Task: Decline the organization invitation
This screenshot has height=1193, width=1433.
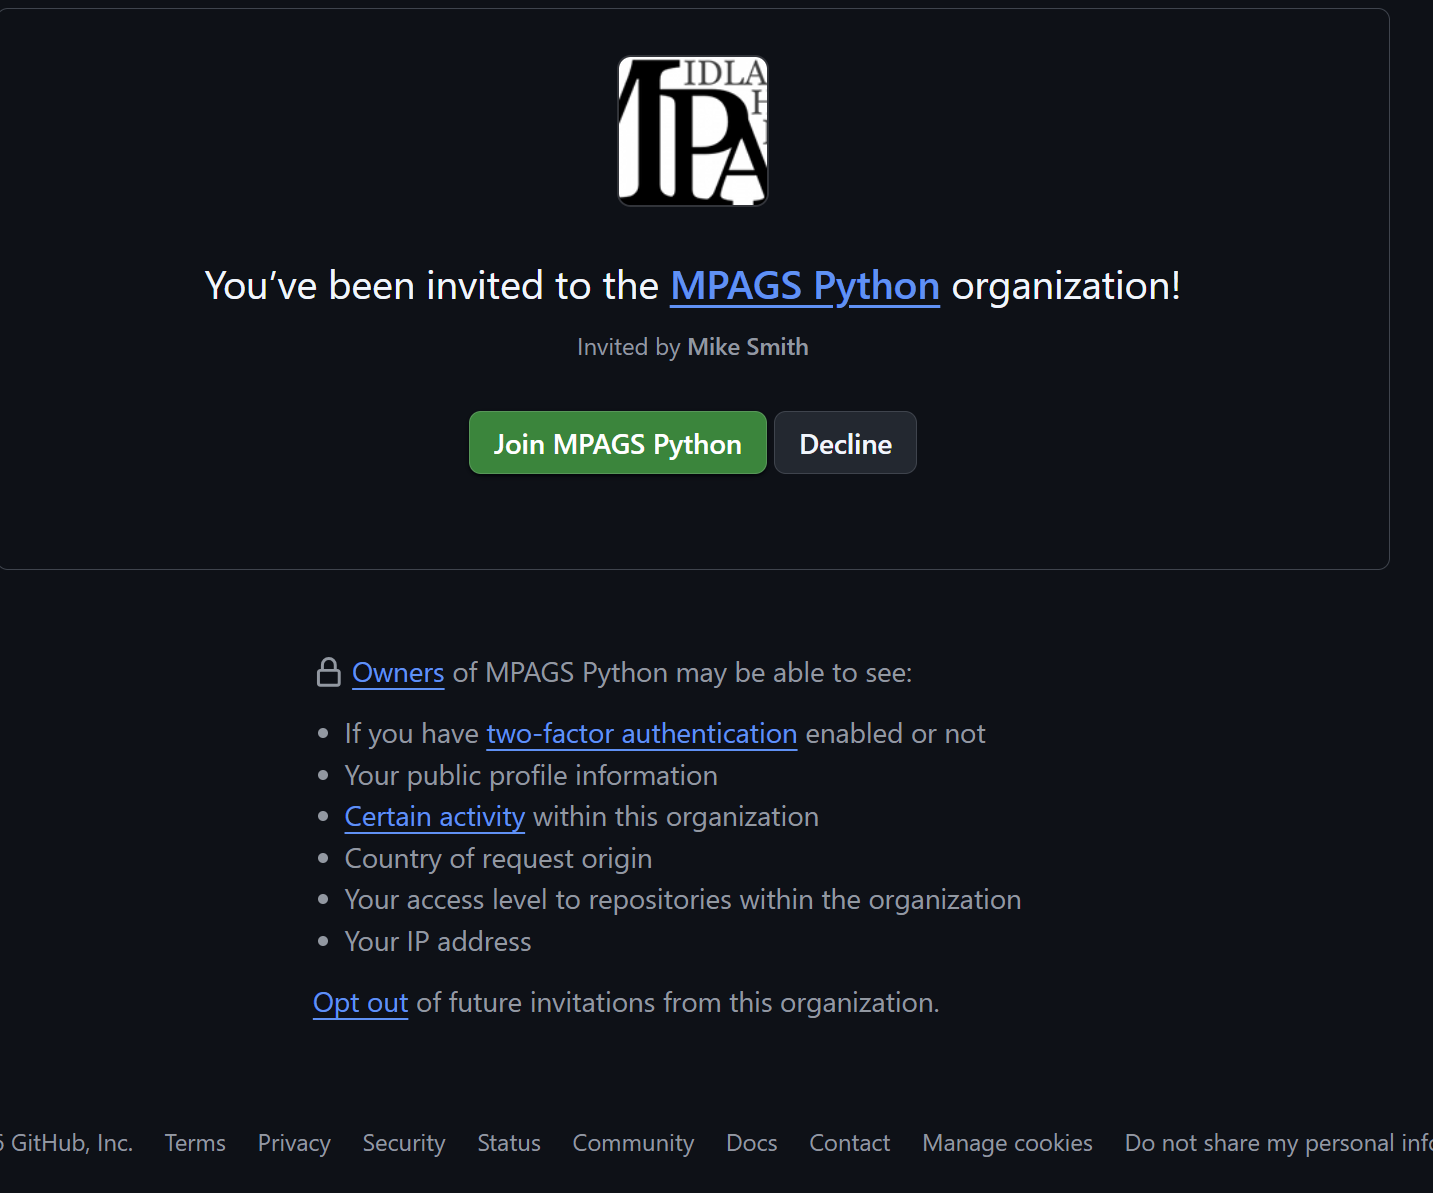Action: pyautogui.click(x=845, y=443)
